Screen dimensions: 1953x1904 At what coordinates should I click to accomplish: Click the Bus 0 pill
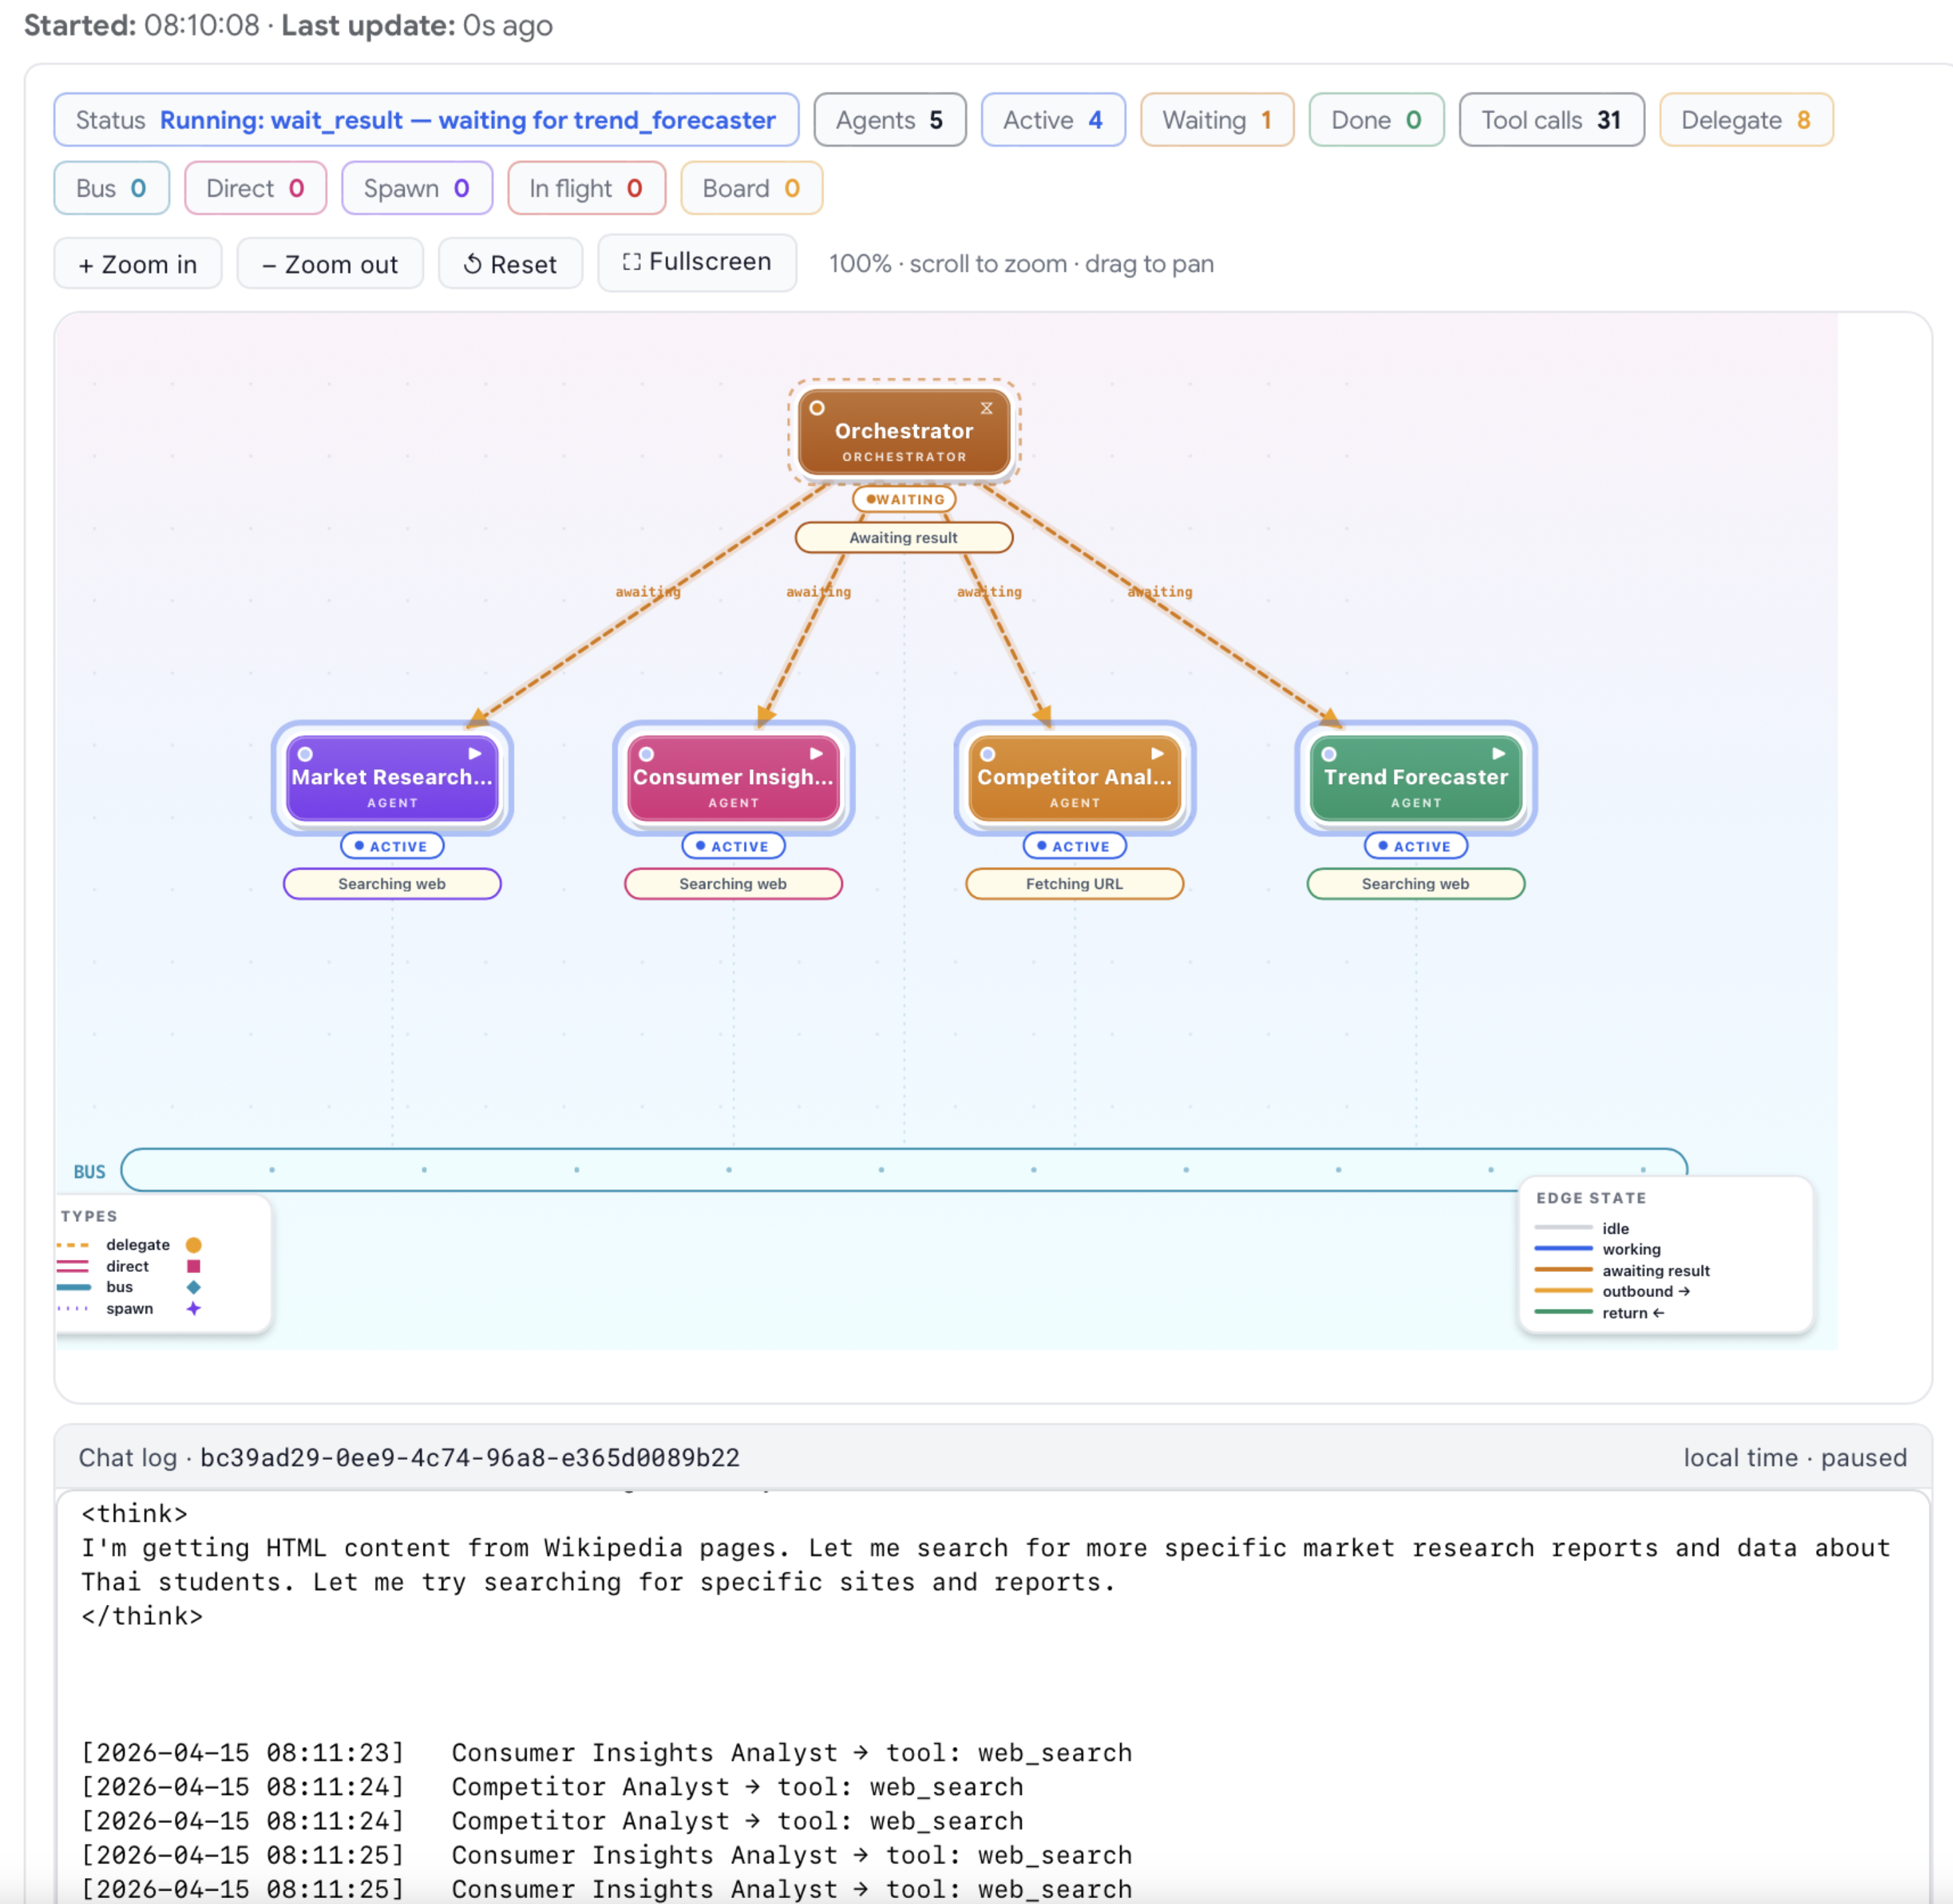[111, 188]
